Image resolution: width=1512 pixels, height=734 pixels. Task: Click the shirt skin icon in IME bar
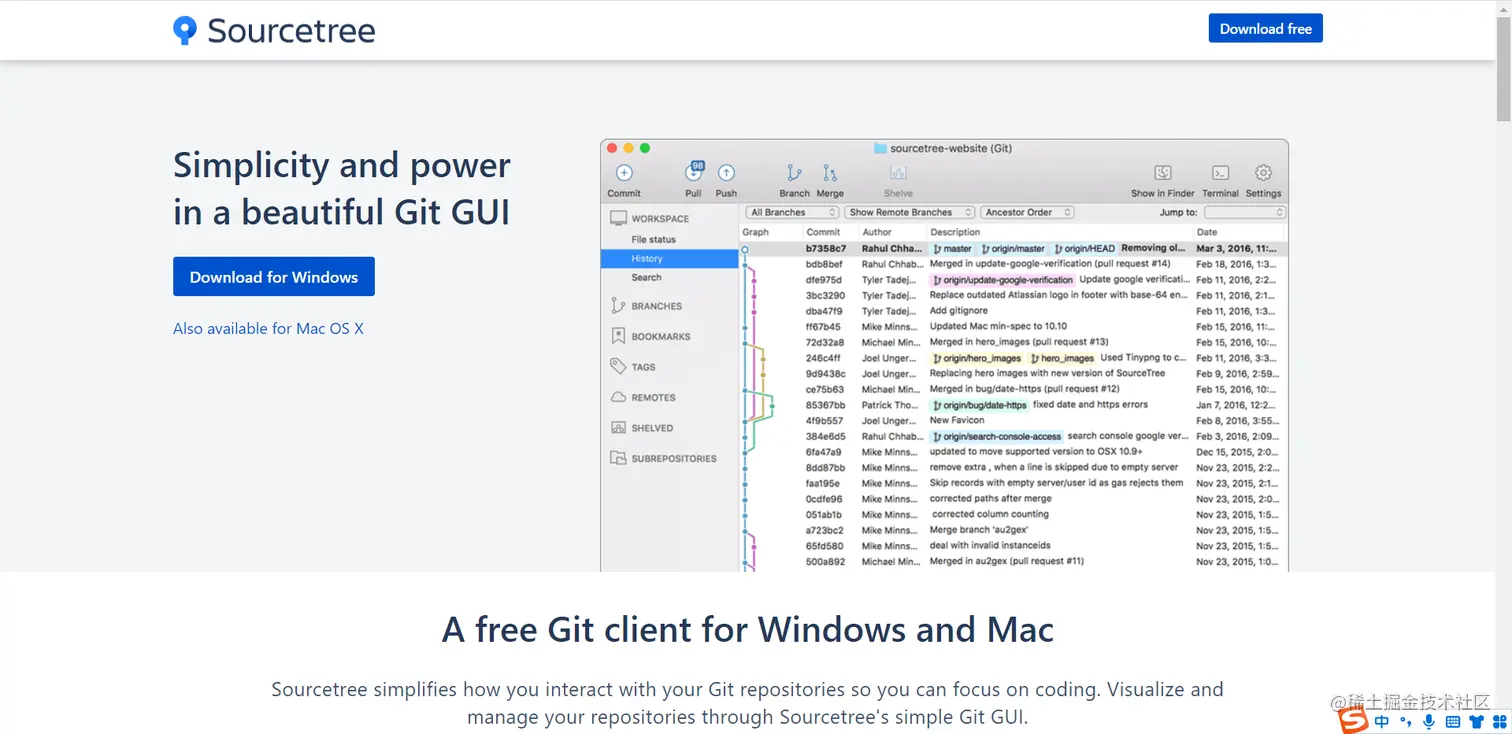point(1477,721)
